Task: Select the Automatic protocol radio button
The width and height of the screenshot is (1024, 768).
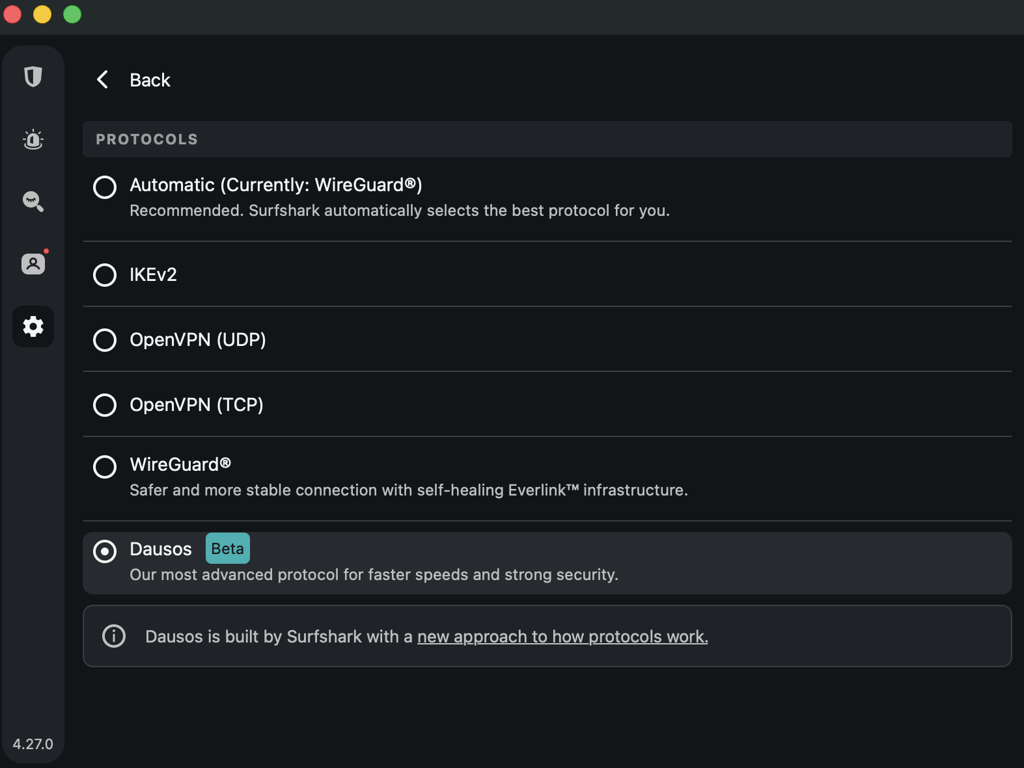Action: [x=104, y=187]
